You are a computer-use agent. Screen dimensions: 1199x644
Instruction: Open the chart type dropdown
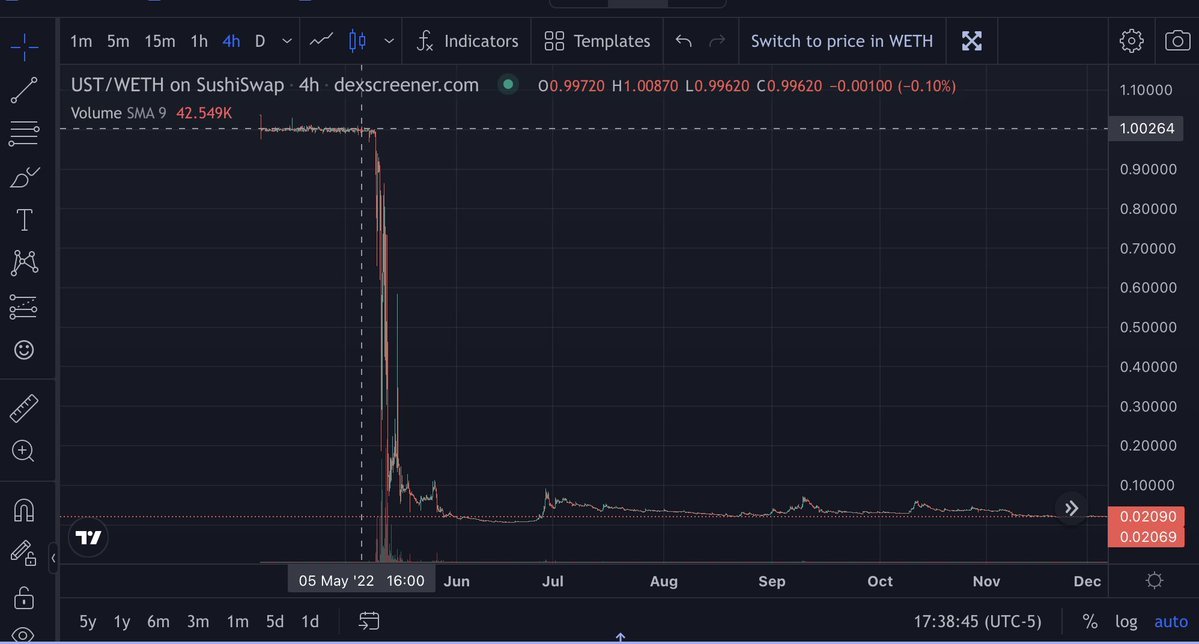click(388, 41)
